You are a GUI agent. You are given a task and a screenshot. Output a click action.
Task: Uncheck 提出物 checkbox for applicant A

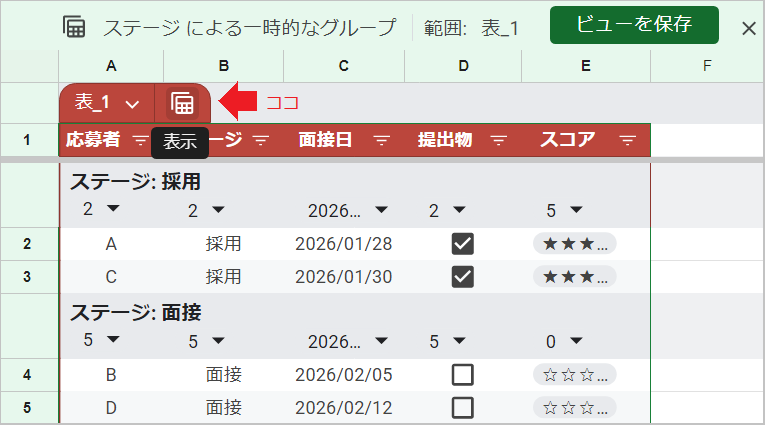click(462, 244)
